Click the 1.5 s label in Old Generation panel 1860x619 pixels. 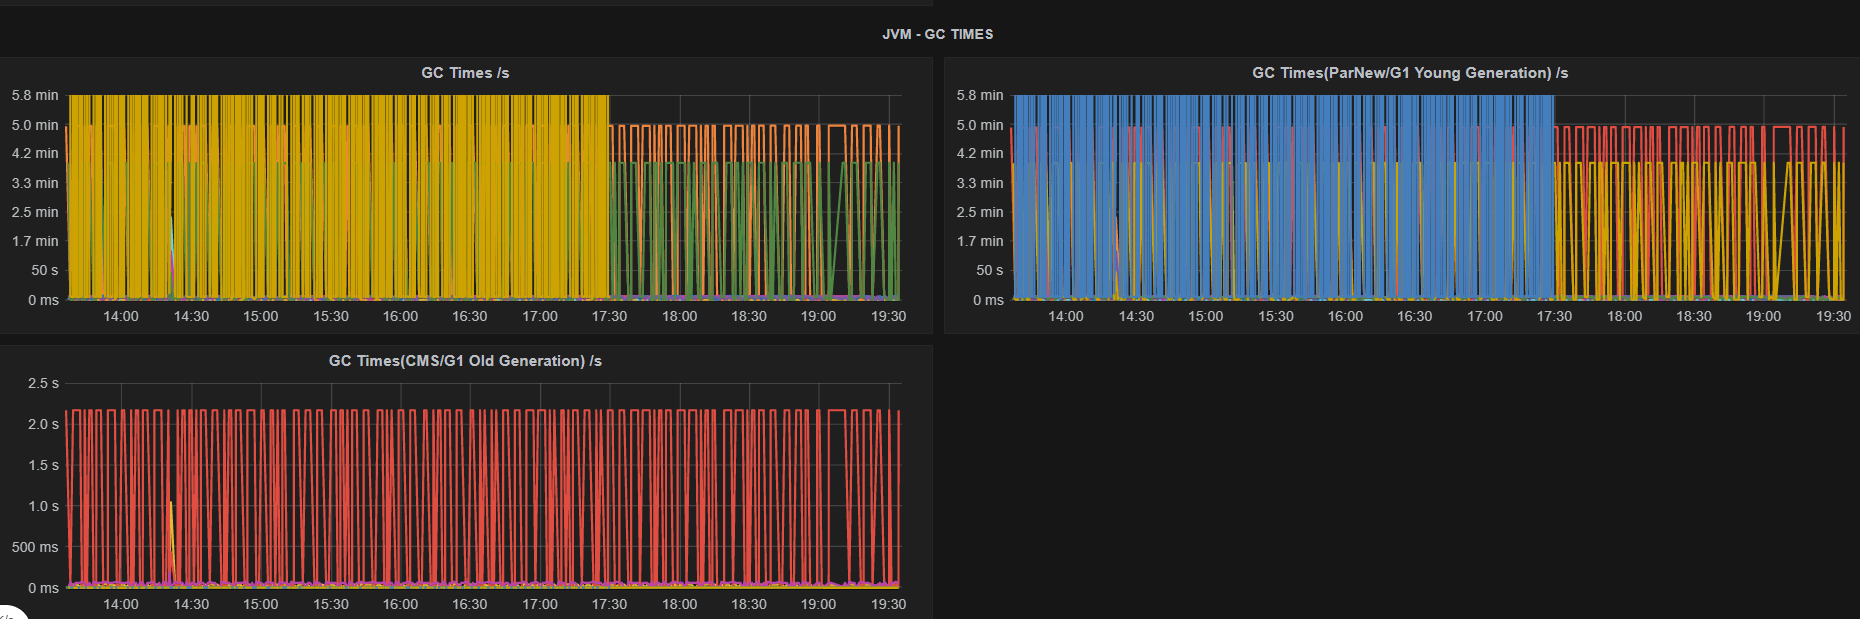click(43, 465)
